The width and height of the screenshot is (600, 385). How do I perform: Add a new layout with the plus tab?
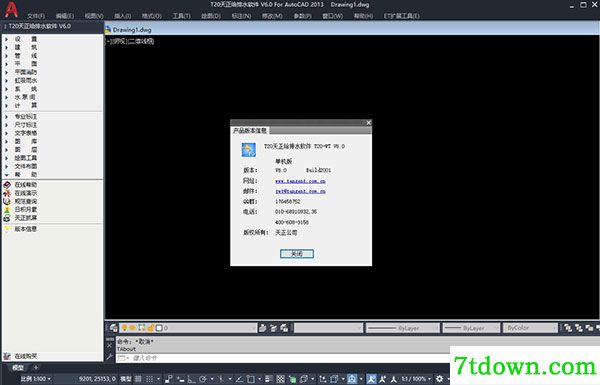[x=36, y=368]
